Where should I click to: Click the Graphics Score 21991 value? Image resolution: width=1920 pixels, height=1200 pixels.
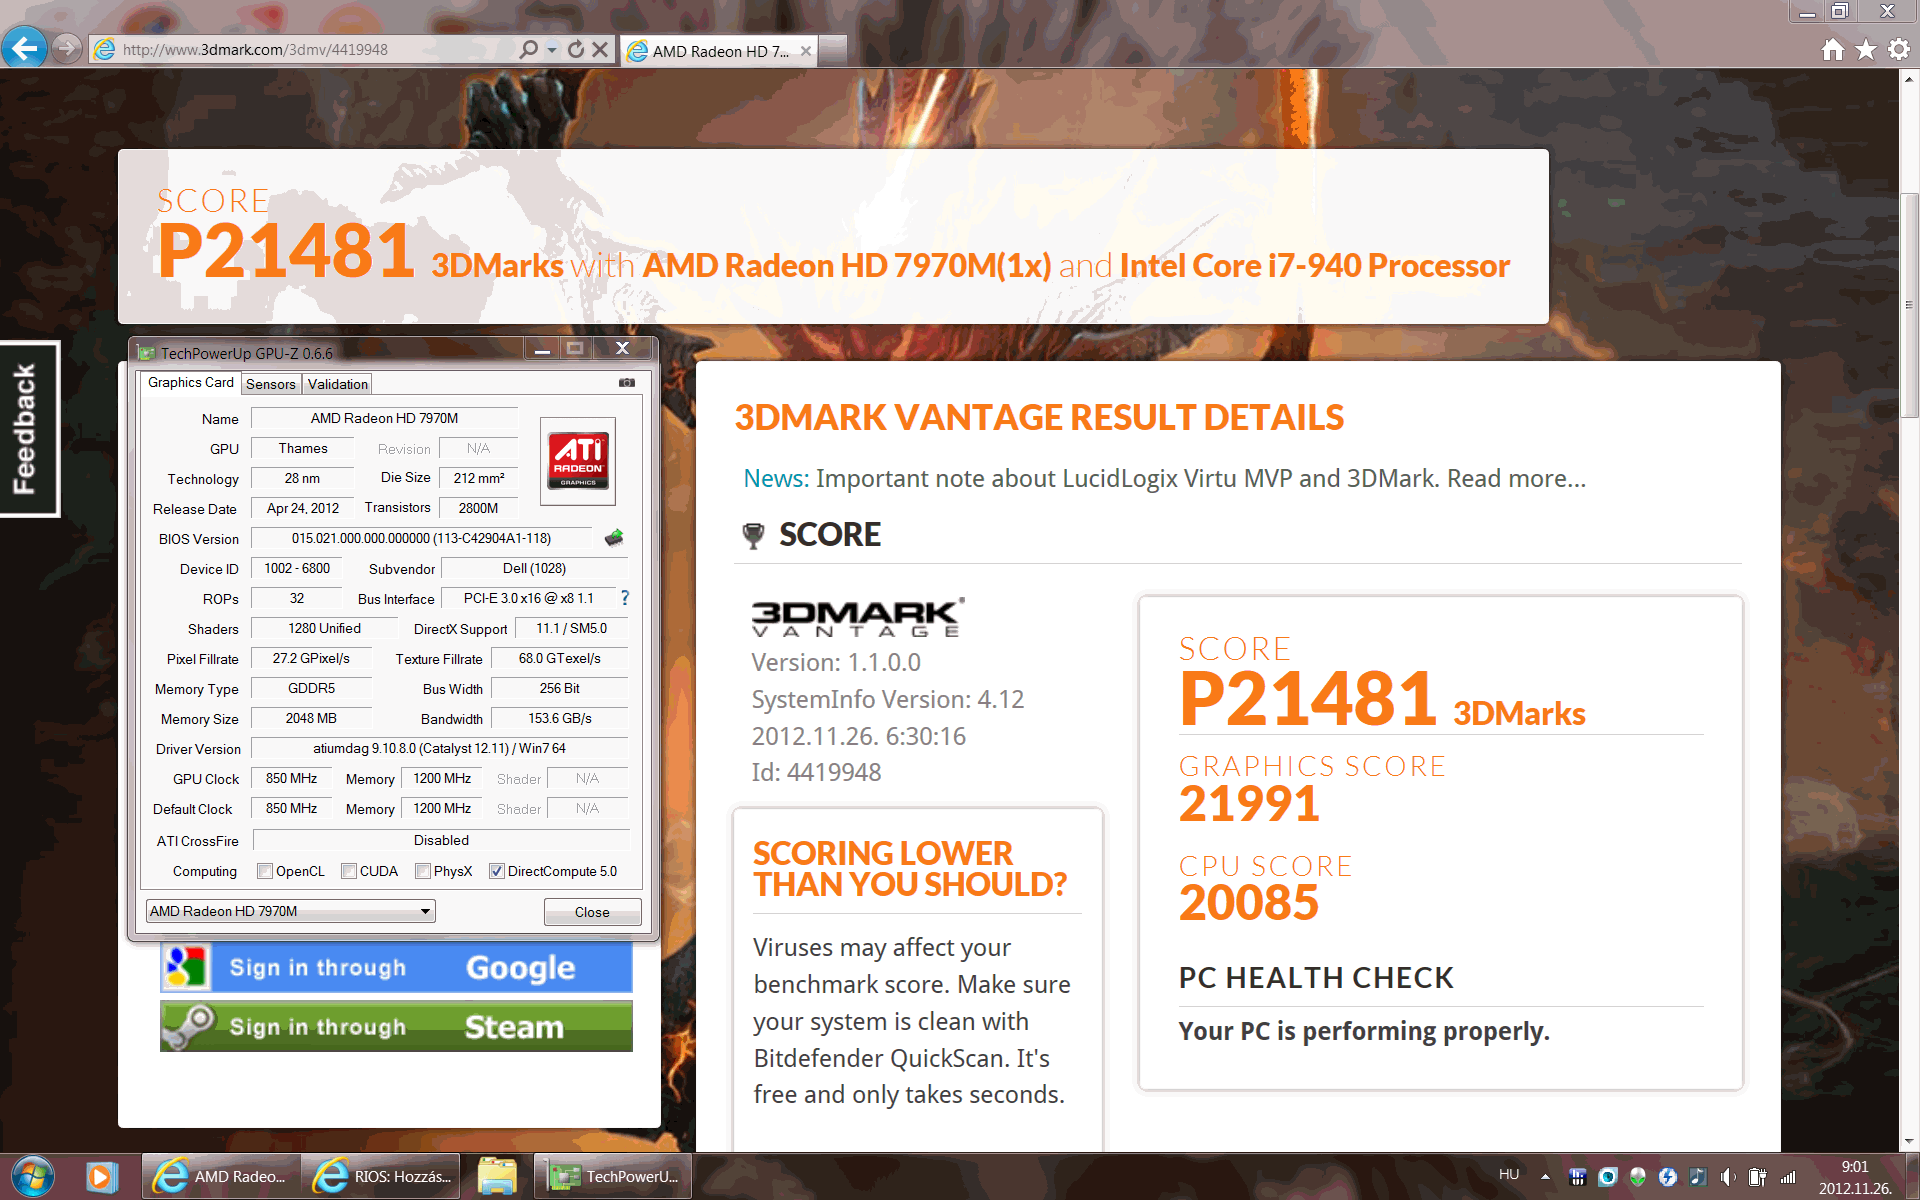coord(1249,804)
